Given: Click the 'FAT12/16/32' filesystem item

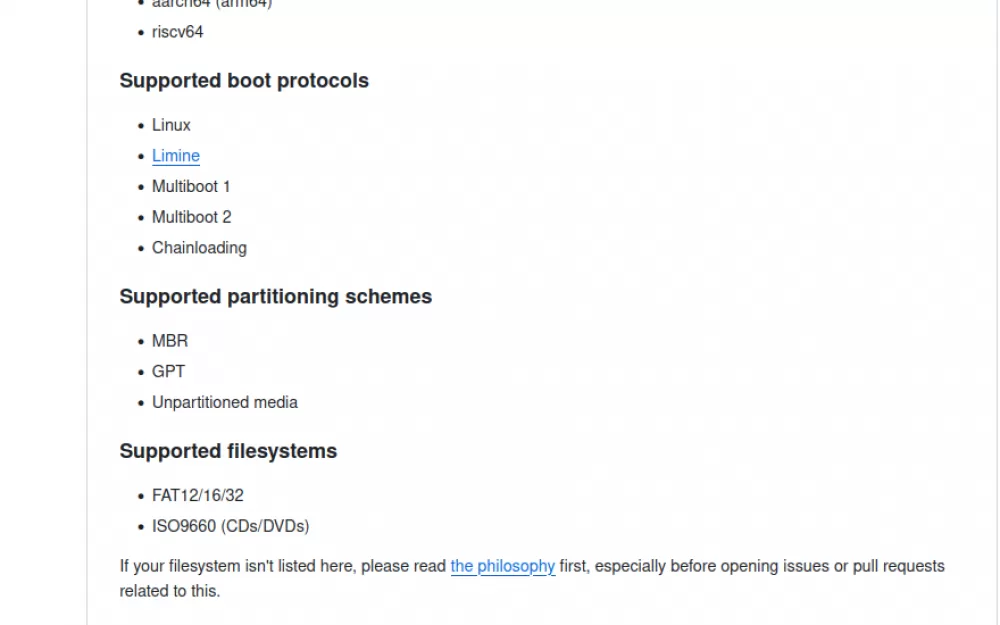Looking at the screenshot, I should [198, 496].
